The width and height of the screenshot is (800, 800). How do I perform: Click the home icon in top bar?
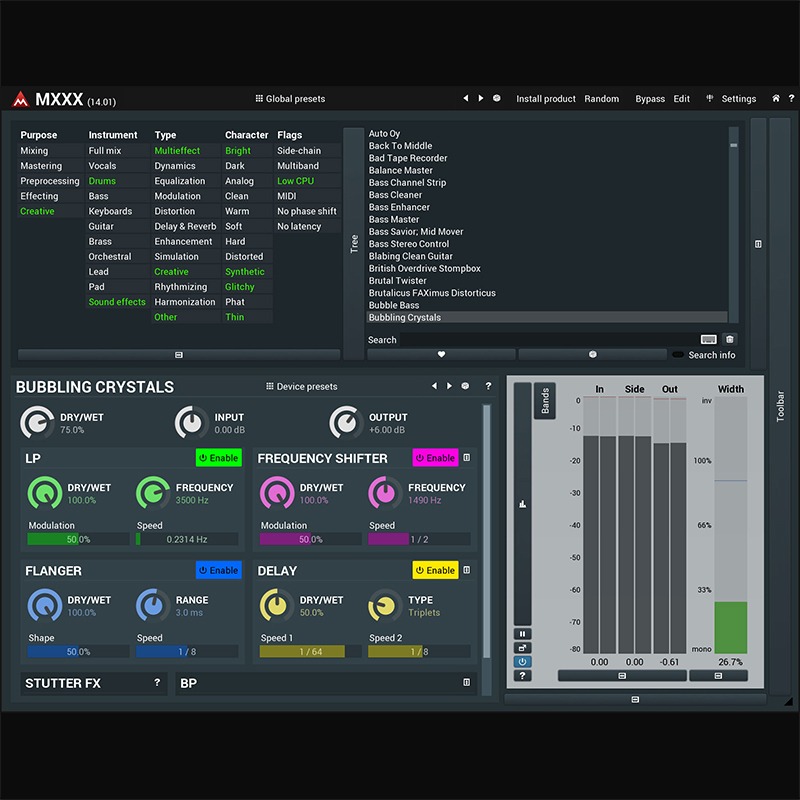coord(776,98)
